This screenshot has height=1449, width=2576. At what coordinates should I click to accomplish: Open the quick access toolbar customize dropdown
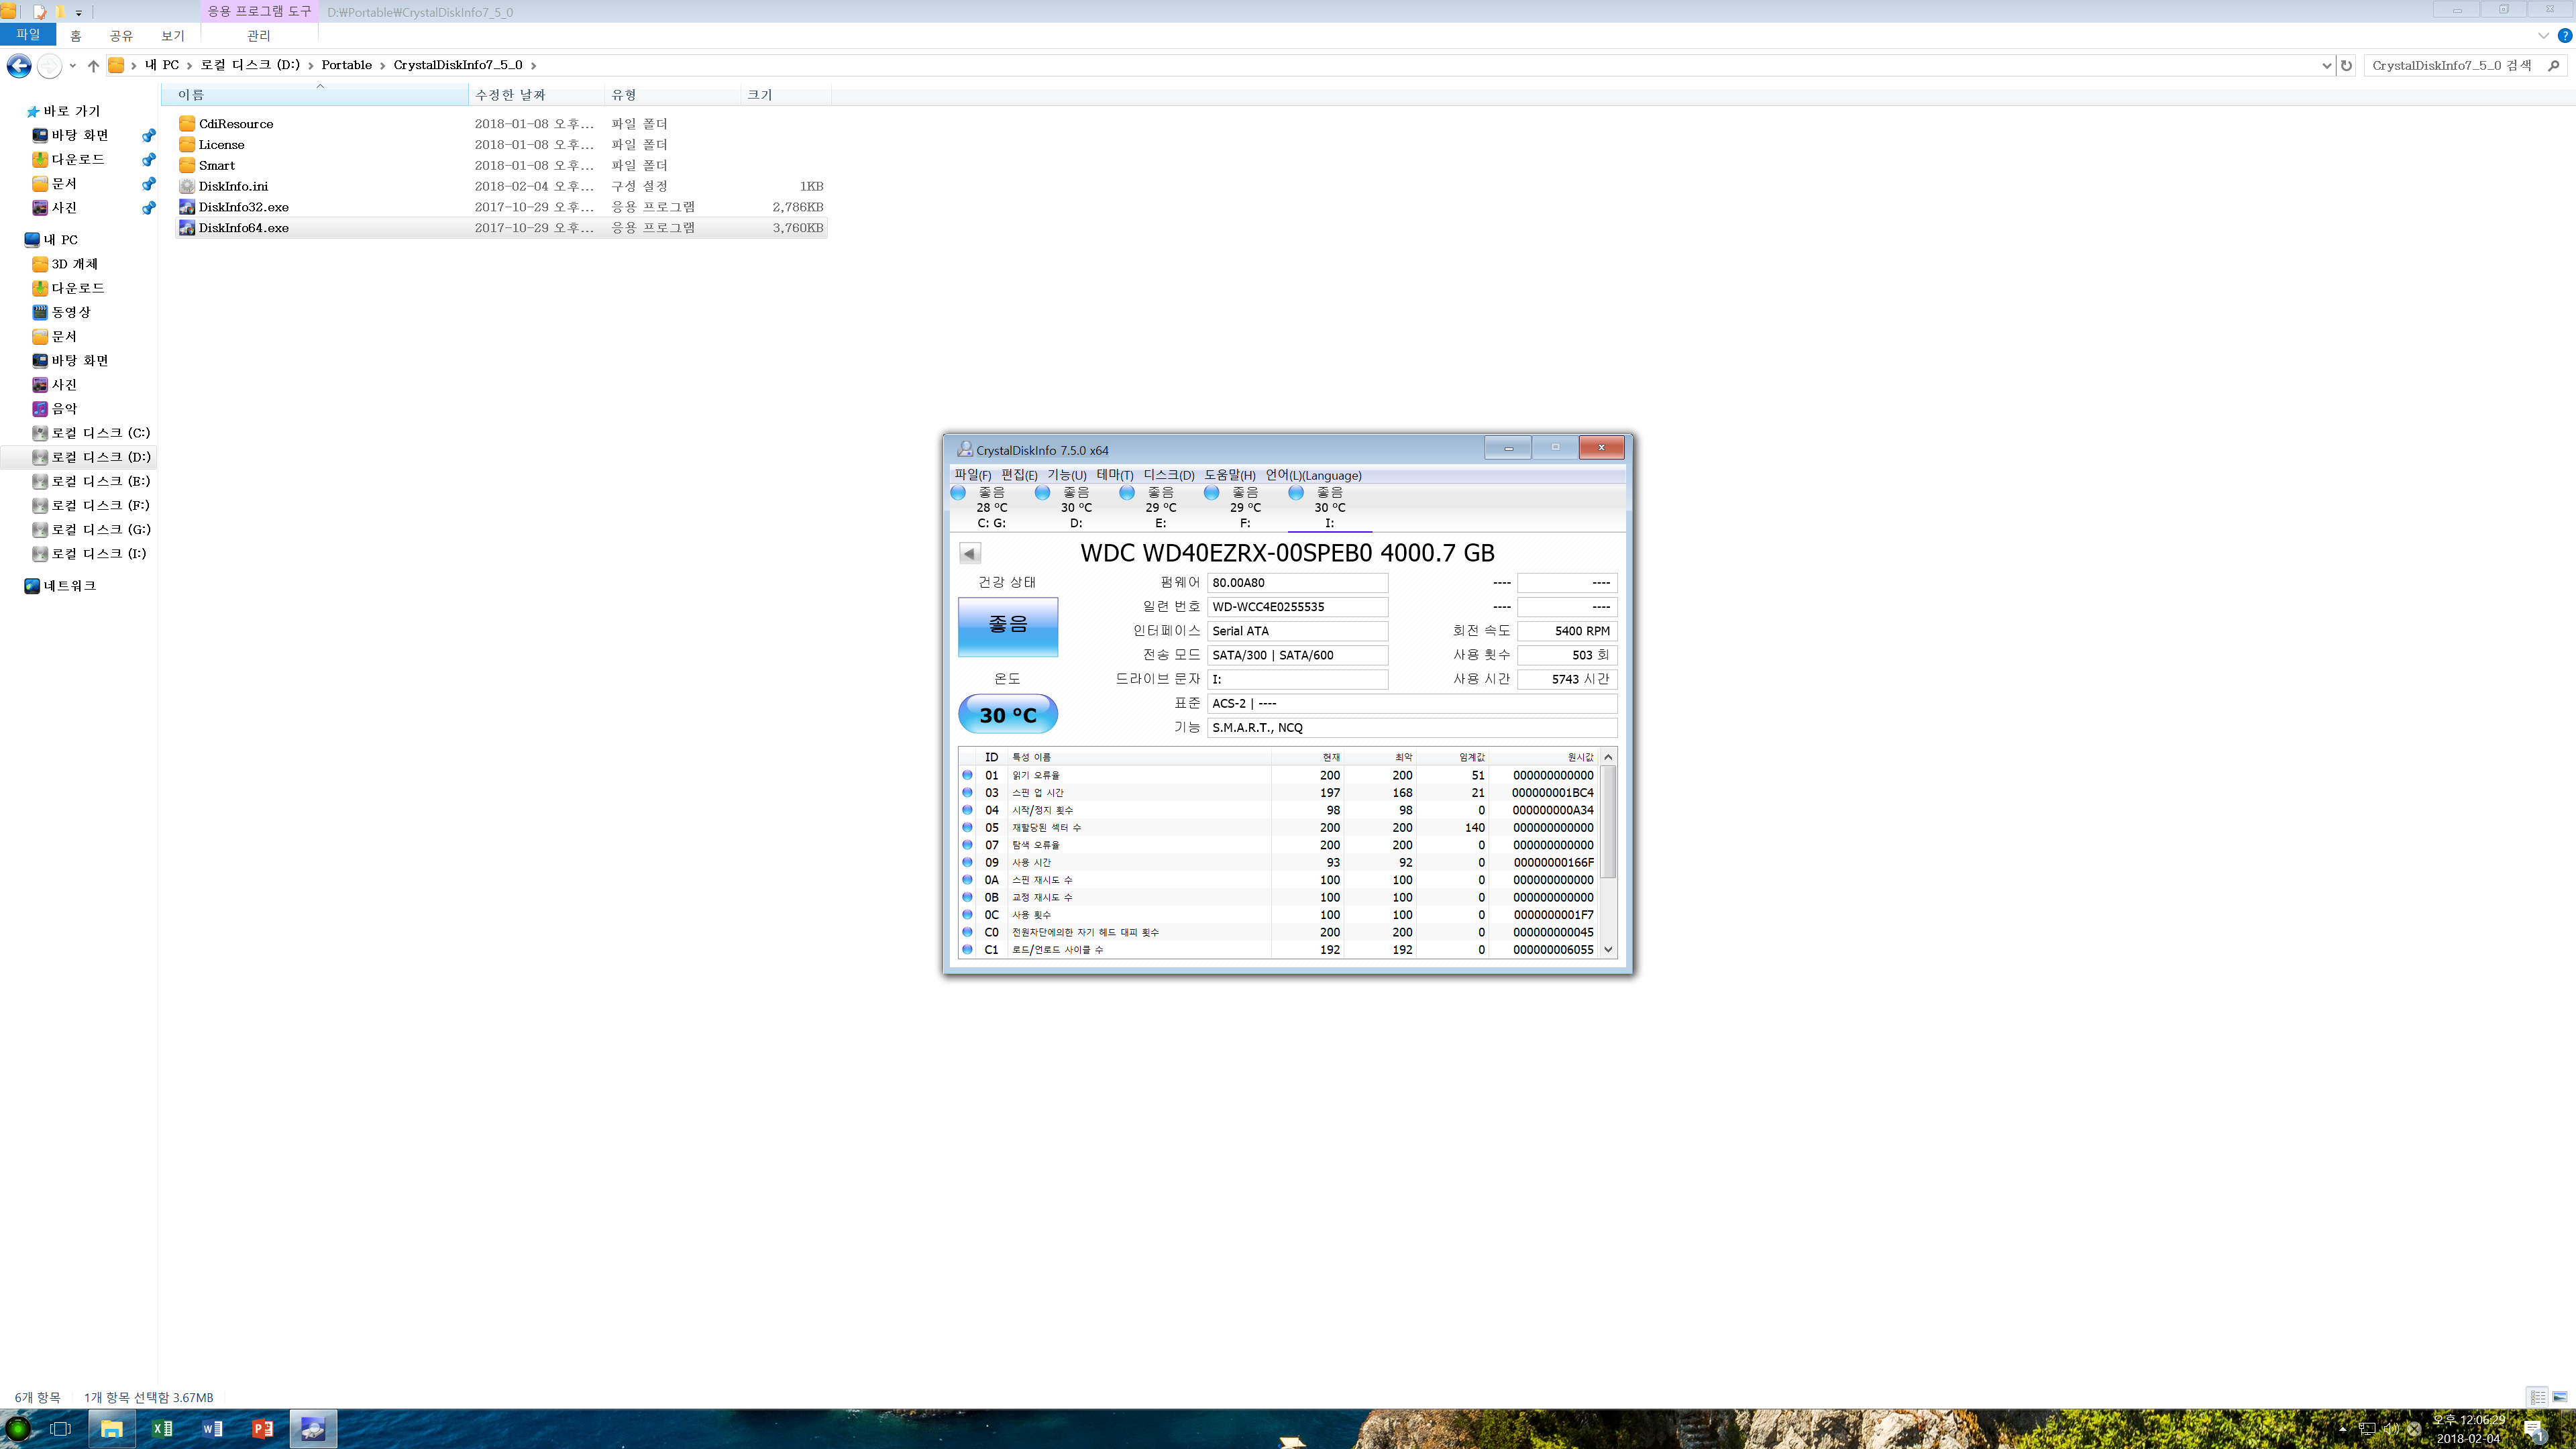[78, 12]
